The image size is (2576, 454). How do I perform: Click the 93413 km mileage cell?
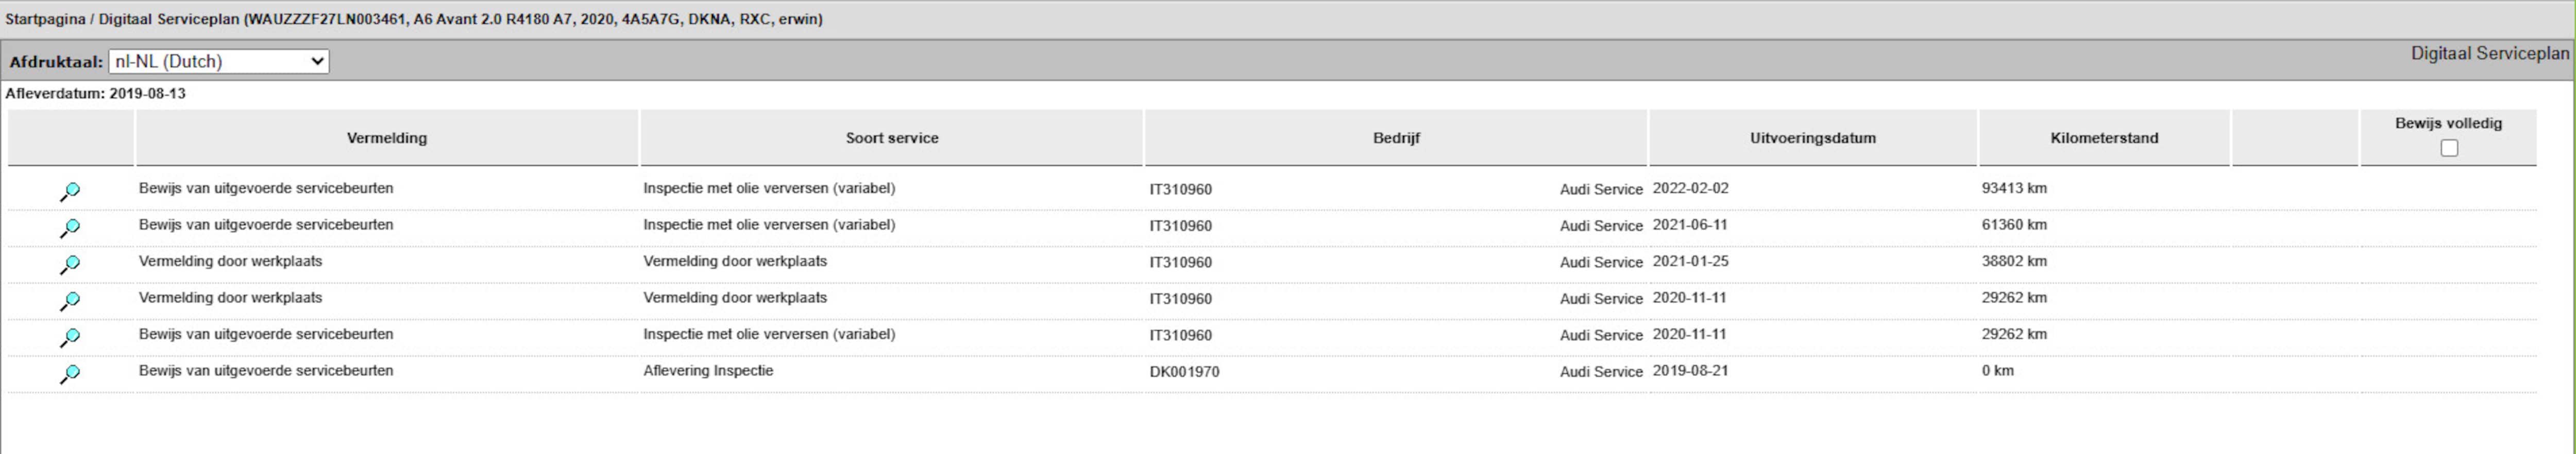2014,188
